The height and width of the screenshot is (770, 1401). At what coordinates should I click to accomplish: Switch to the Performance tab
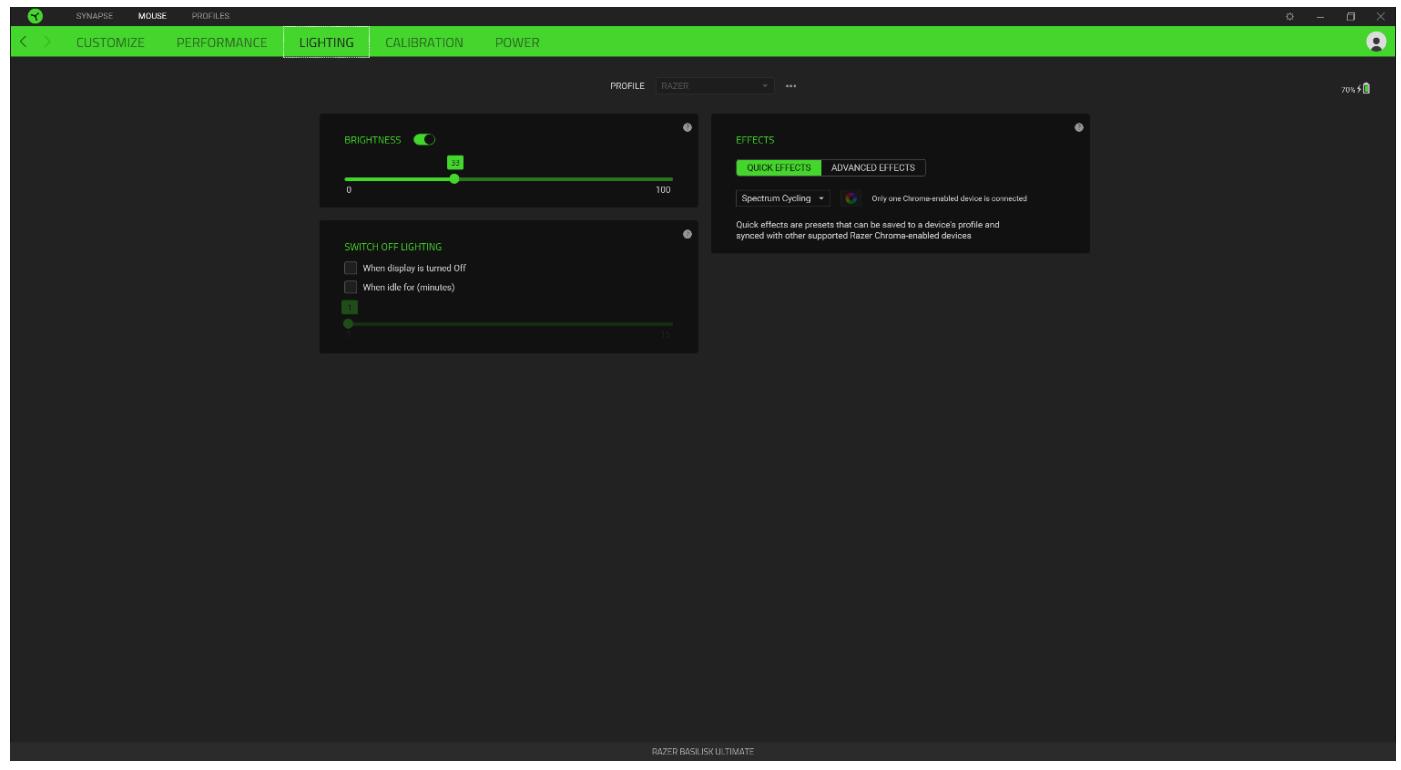(221, 43)
